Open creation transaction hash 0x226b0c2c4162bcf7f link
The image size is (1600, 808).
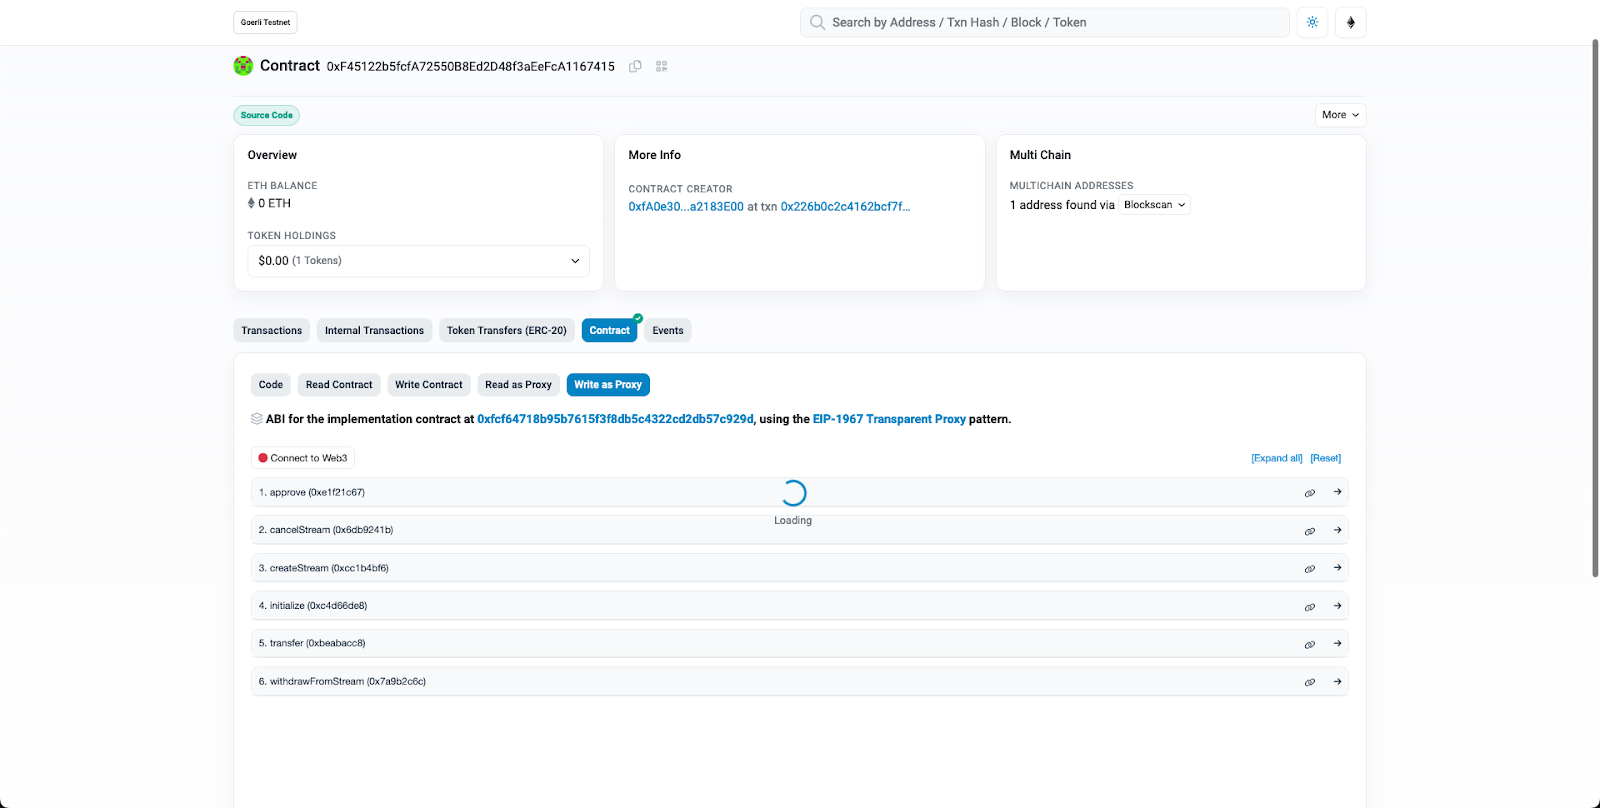845,207
